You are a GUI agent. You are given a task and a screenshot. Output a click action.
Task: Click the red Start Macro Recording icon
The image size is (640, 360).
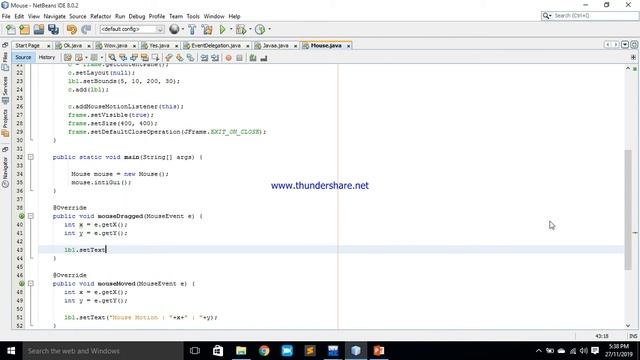229,58
